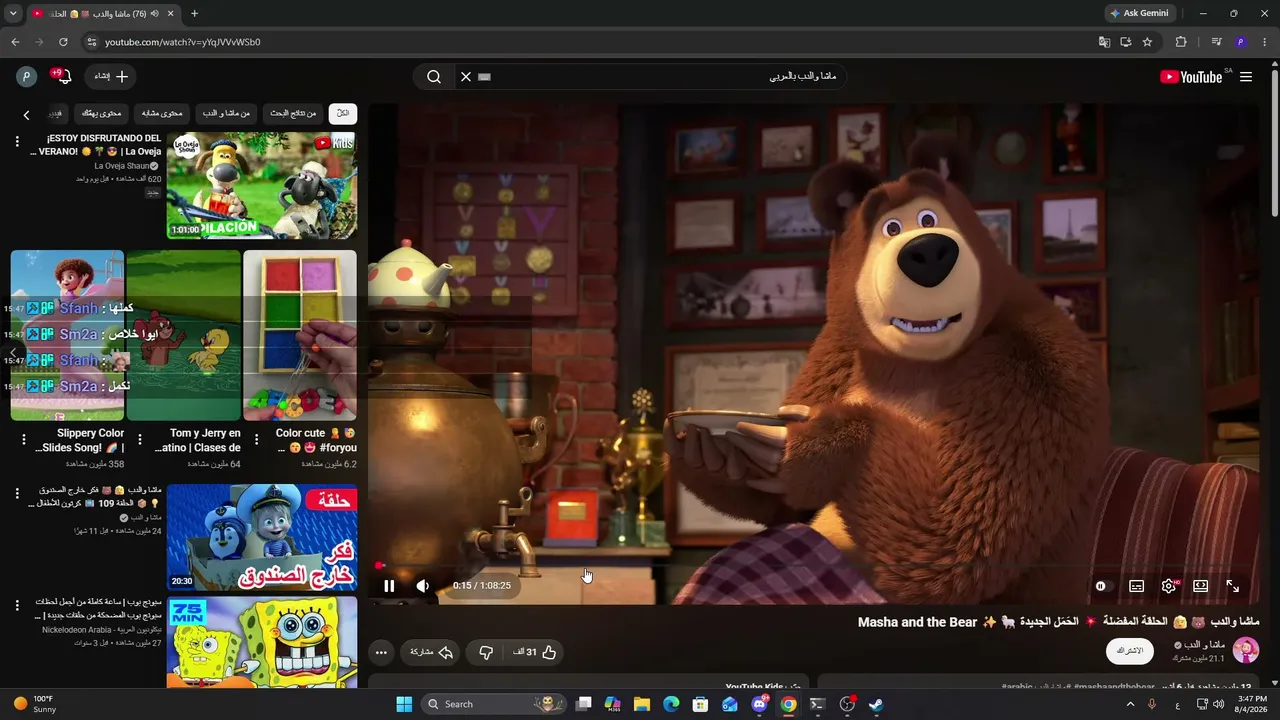Screen dimensions: 1280x720
Task: Open the Windows Start menu
Action: pos(404,704)
